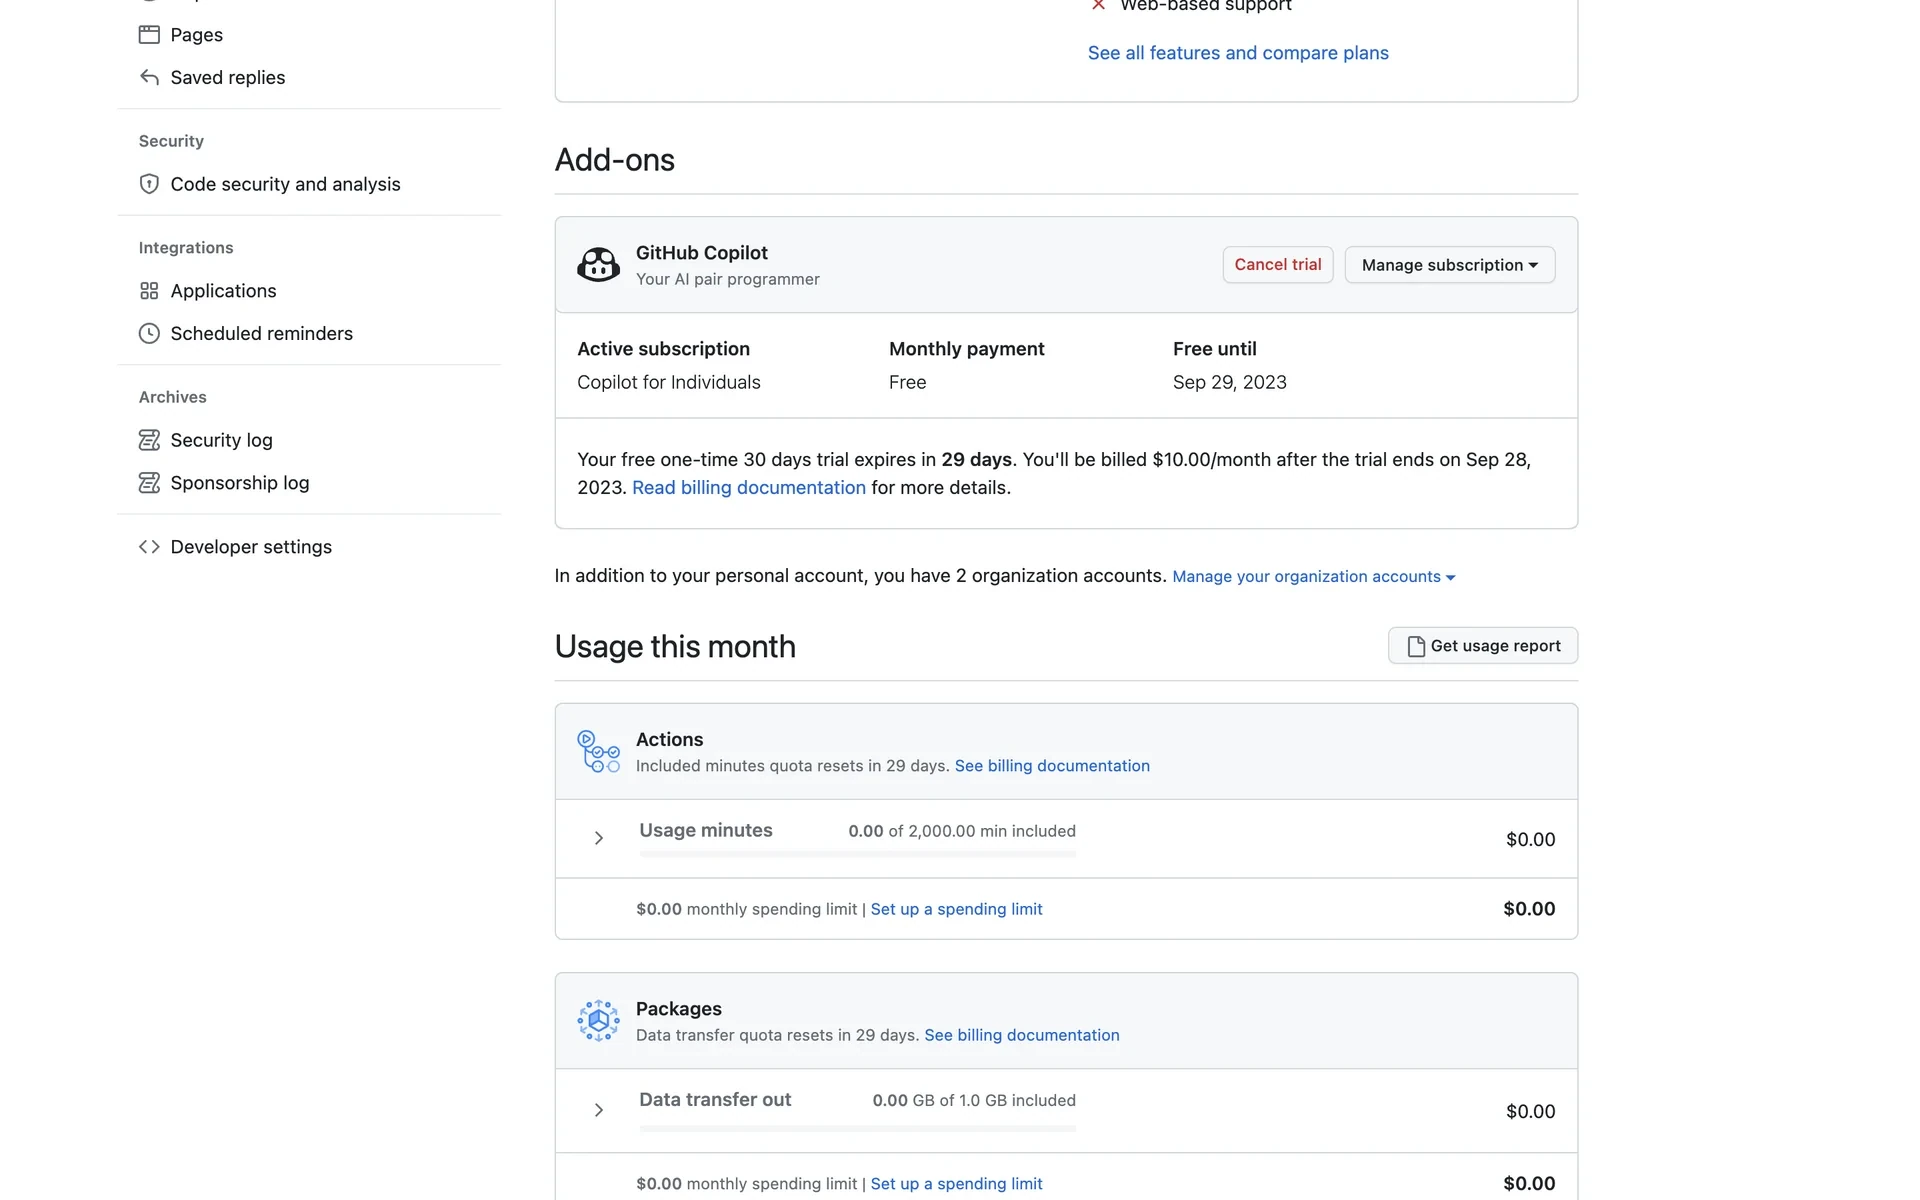Open Actions See billing documentation link
Viewport: 1920px width, 1200px height.
(x=1052, y=766)
